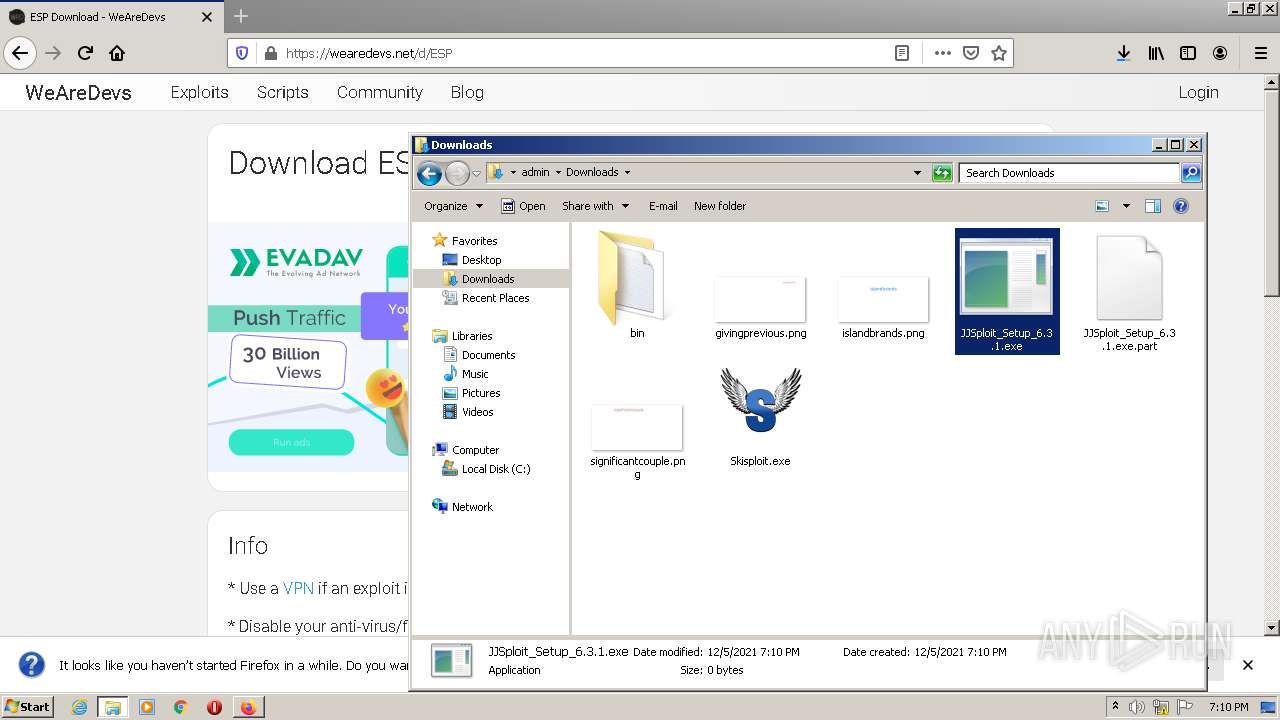This screenshot has height=720, width=1280.
Task: Open Firefox library icon
Action: point(1156,53)
